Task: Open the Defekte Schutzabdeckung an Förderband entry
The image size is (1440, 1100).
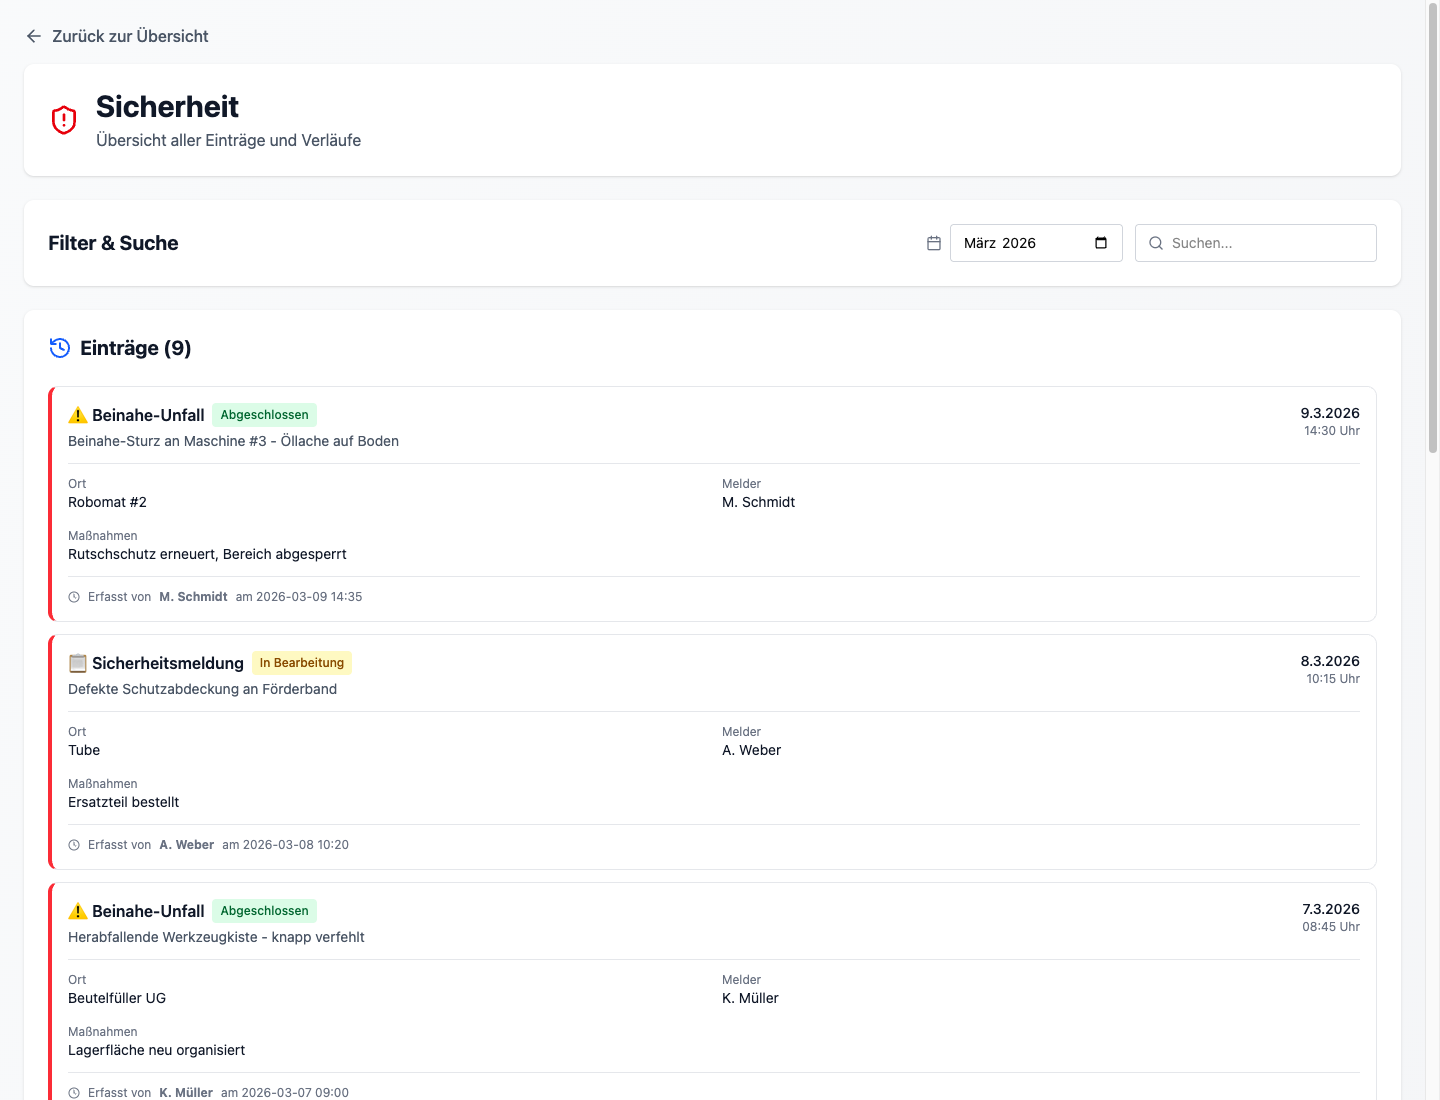Action: pos(202,689)
